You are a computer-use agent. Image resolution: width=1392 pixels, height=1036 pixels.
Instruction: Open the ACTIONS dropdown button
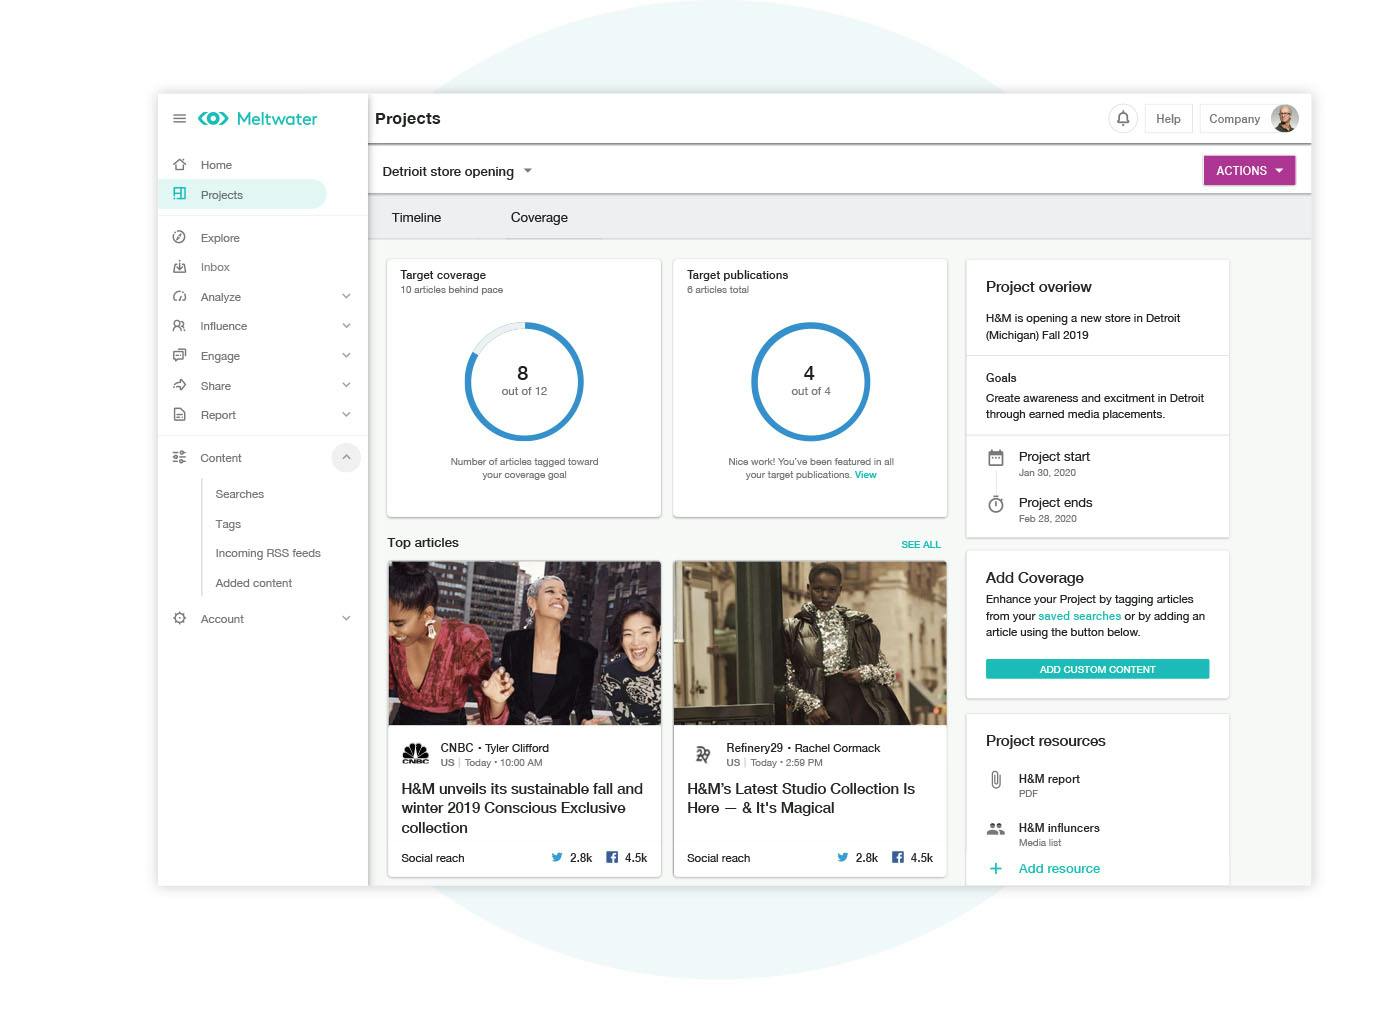[x=1249, y=170]
